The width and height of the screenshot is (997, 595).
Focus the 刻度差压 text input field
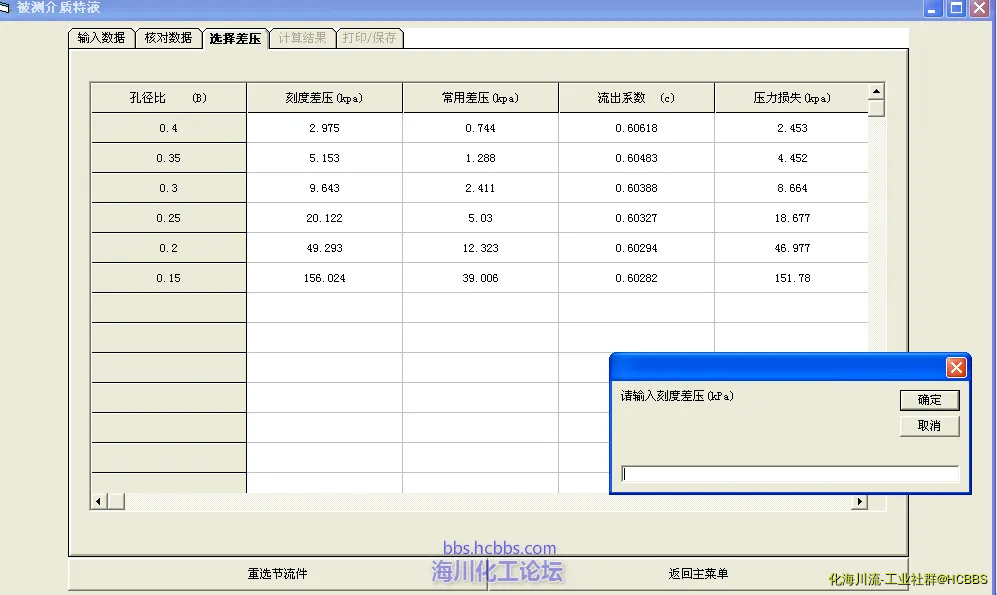790,474
